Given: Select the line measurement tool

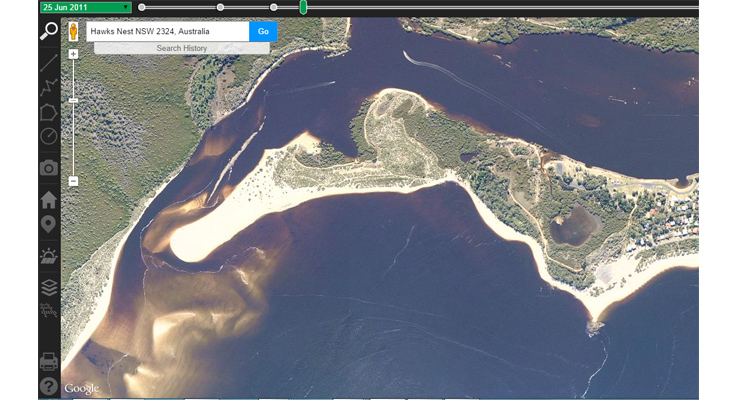Looking at the screenshot, I should pos(49,62).
